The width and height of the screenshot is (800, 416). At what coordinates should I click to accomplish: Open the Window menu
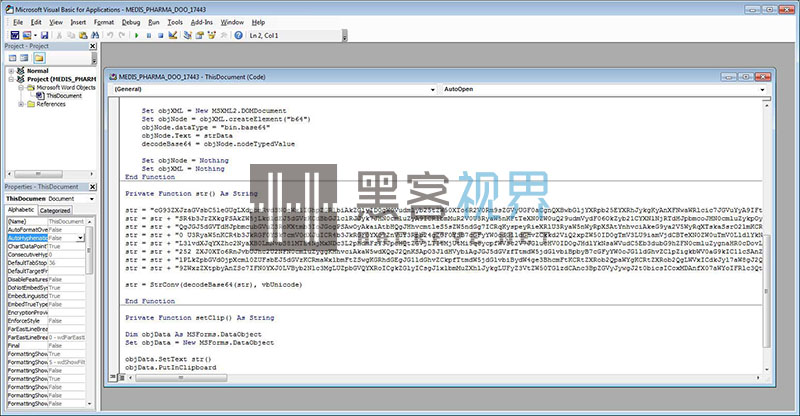point(232,22)
